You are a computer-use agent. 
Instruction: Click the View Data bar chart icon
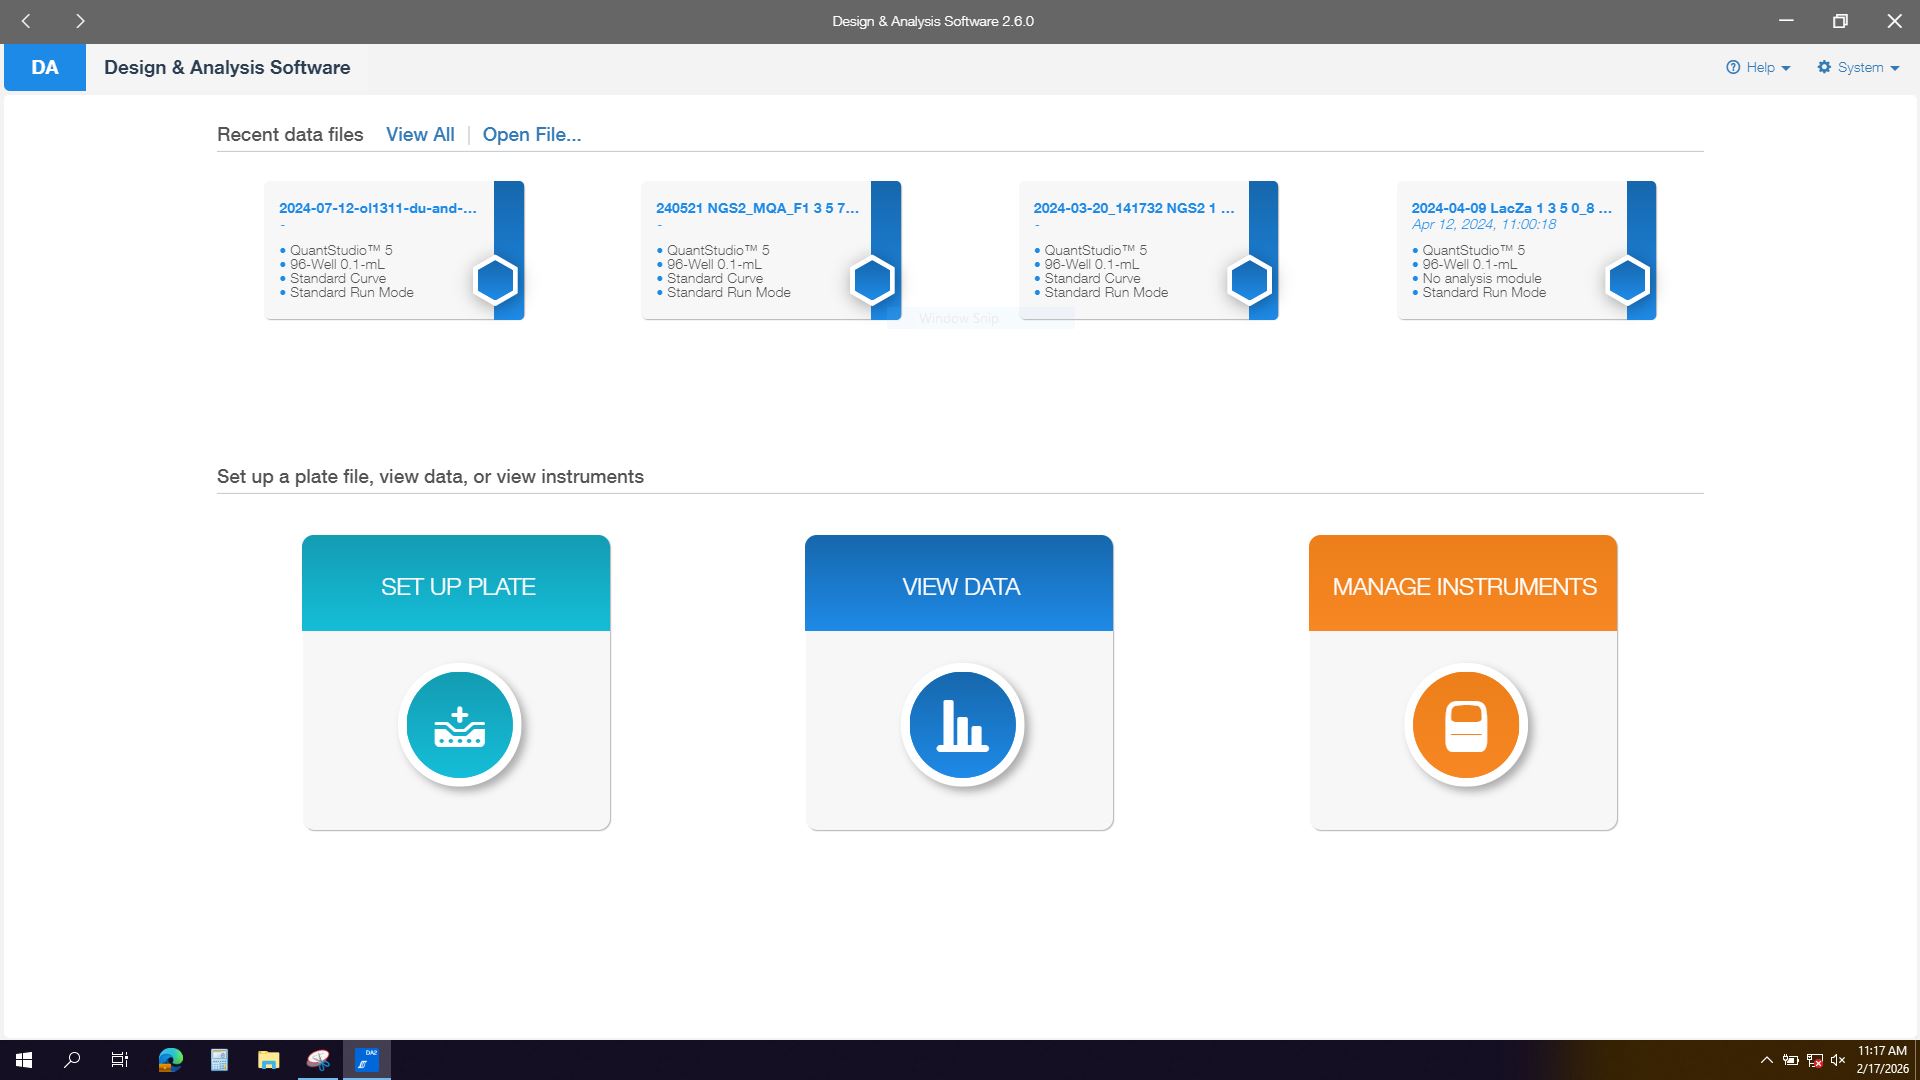pyautogui.click(x=962, y=725)
